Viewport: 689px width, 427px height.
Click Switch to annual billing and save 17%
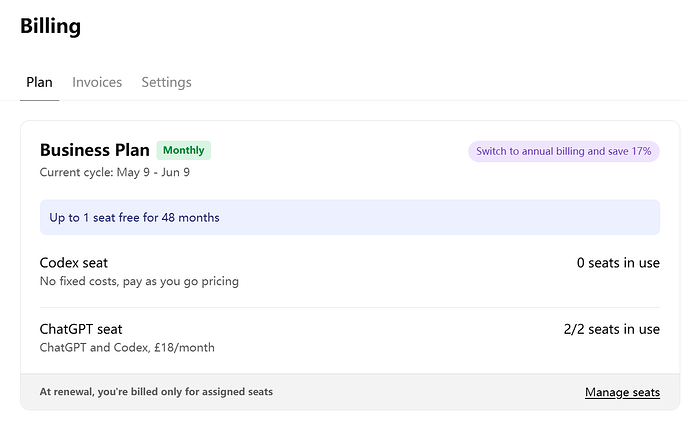click(564, 151)
